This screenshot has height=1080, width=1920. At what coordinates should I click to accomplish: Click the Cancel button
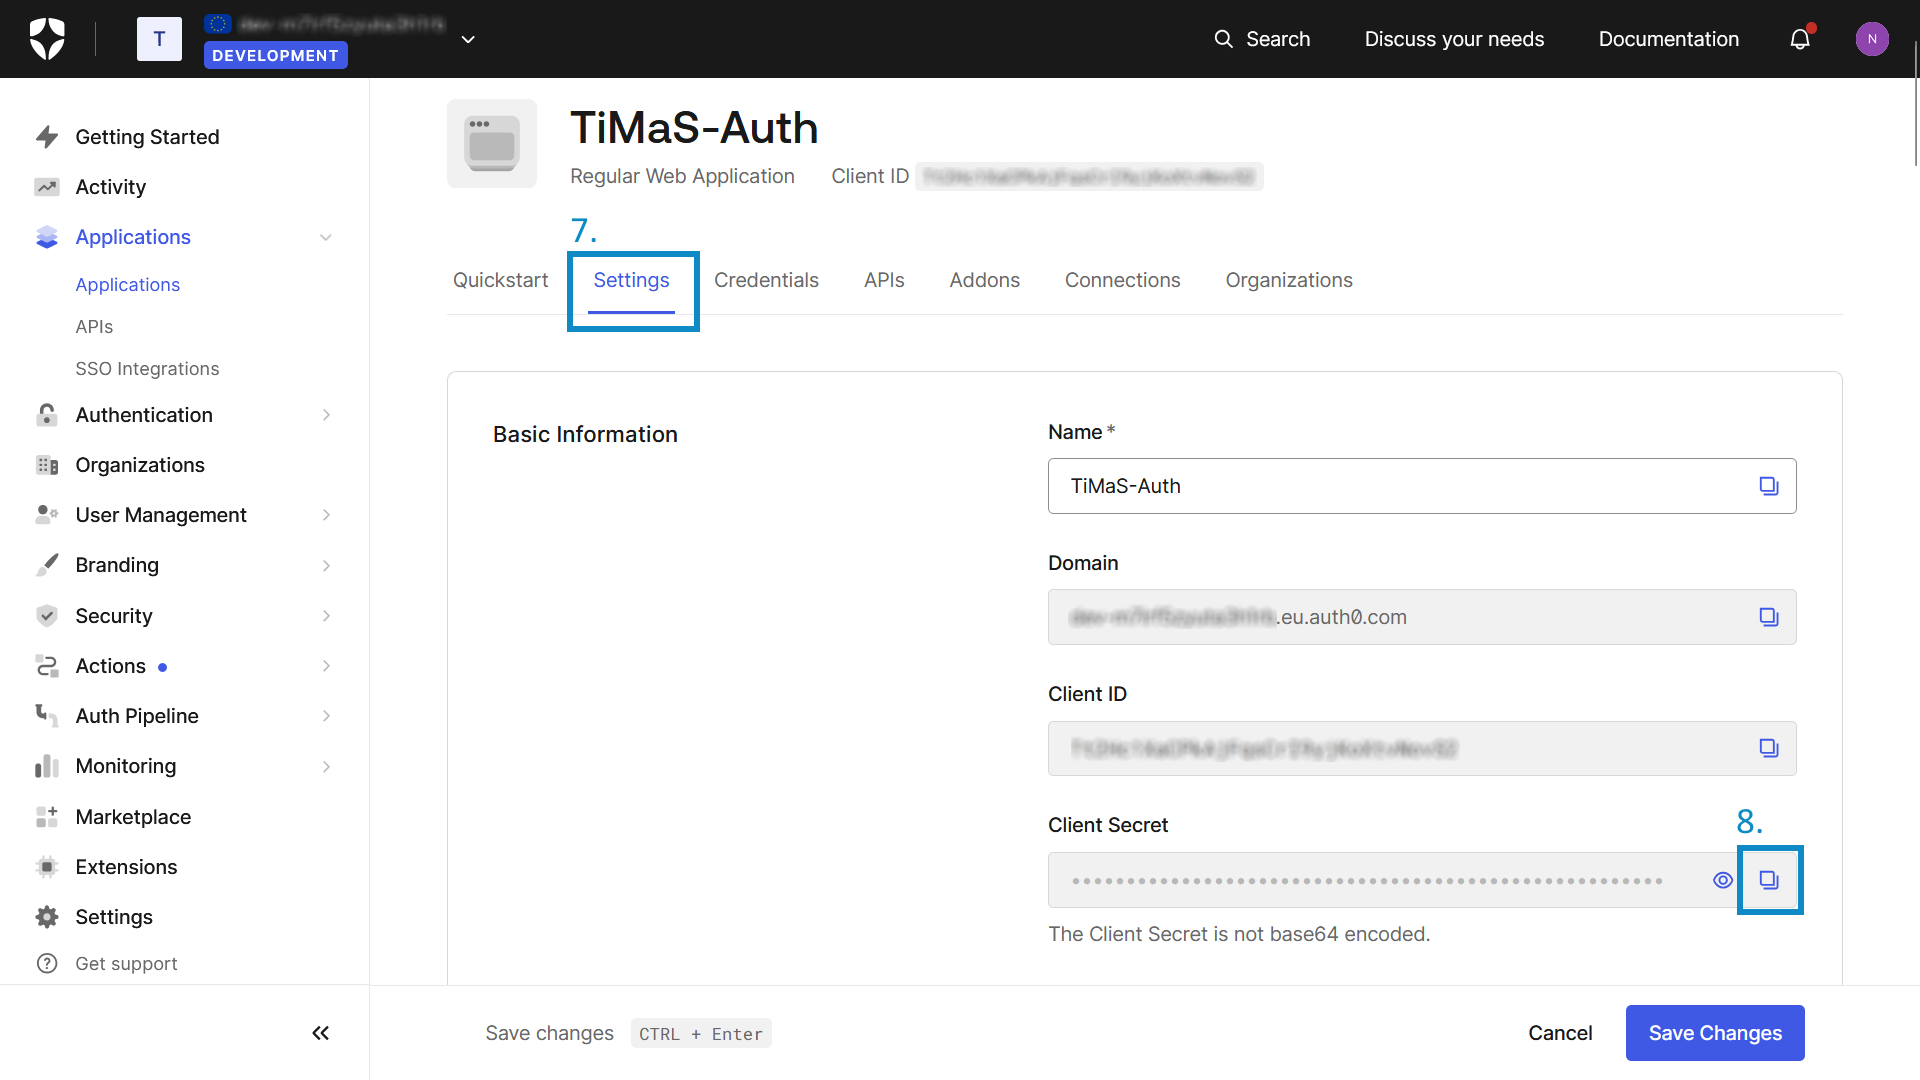click(x=1560, y=1033)
